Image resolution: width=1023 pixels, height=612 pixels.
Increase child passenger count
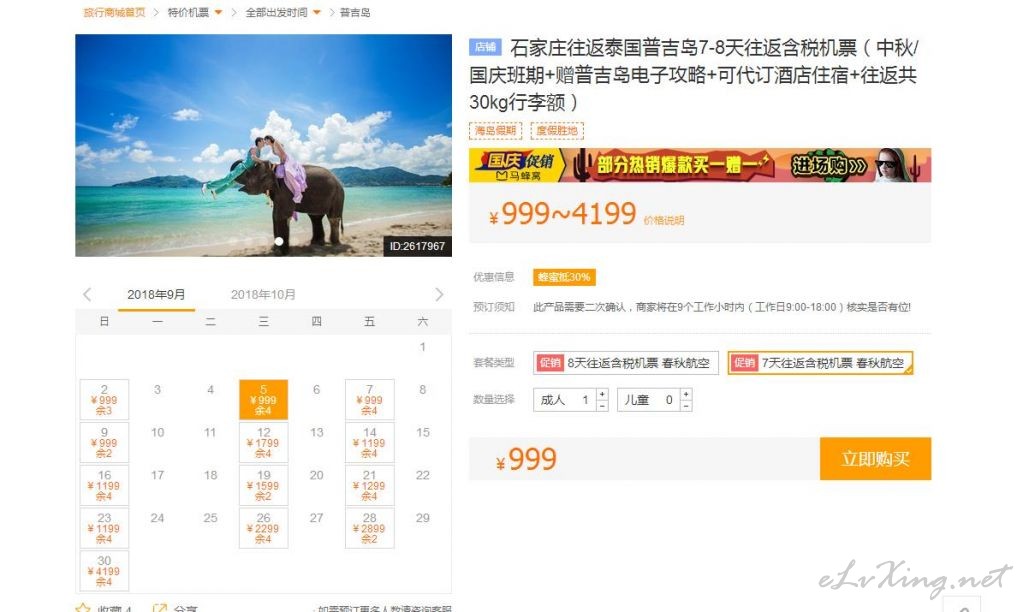click(x=686, y=394)
